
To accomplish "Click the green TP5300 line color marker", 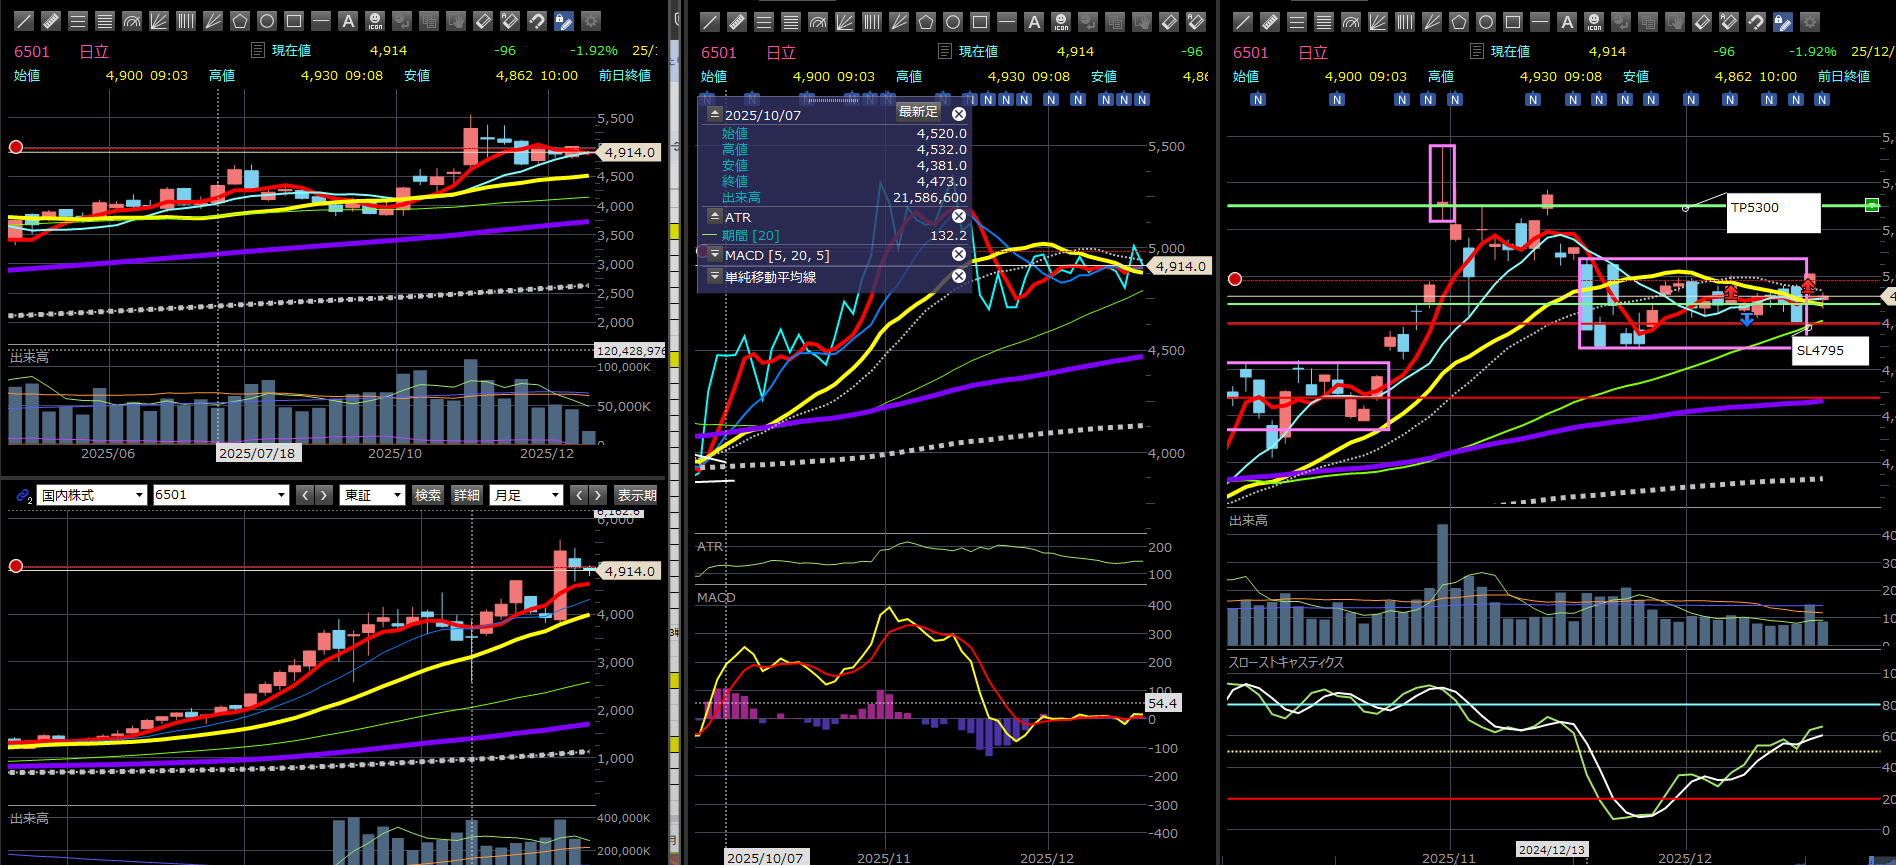I will click(1871, 206).
